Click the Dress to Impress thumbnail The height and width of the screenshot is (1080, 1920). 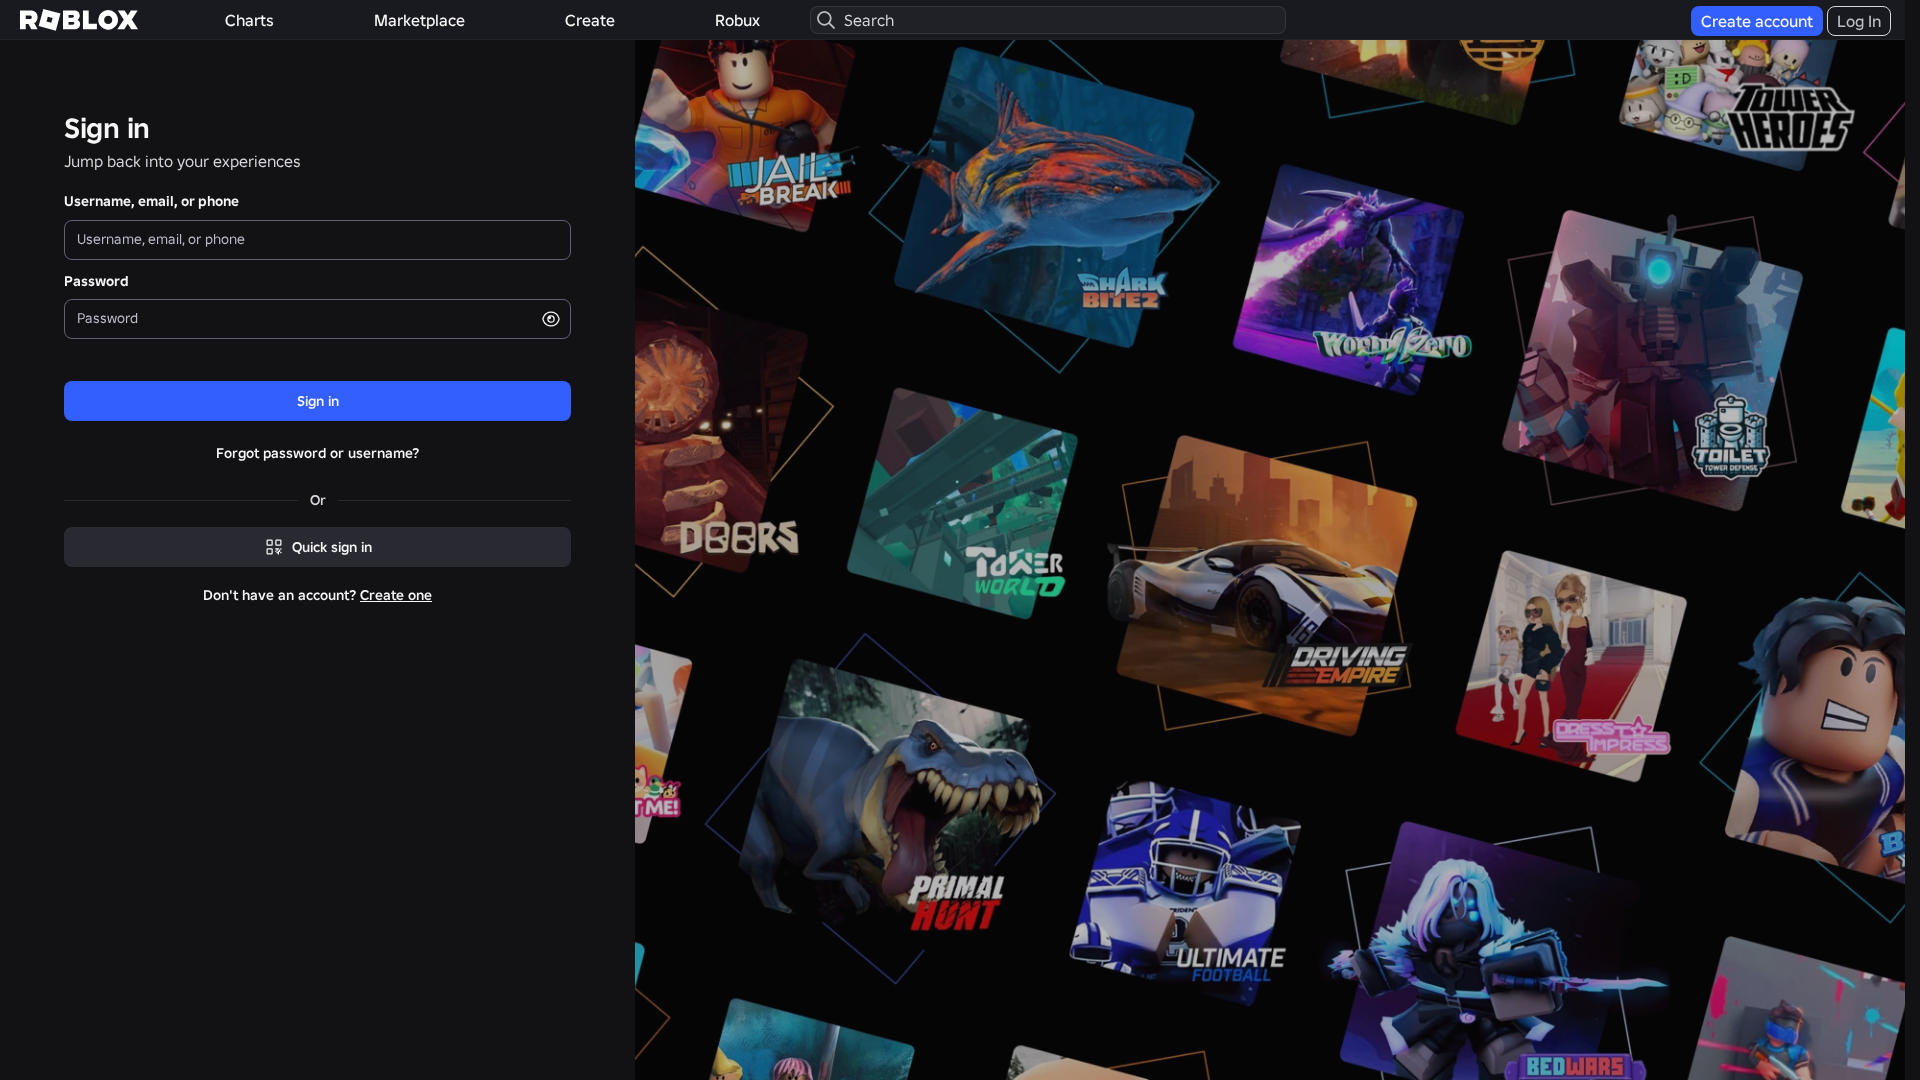coord(1572,666)
